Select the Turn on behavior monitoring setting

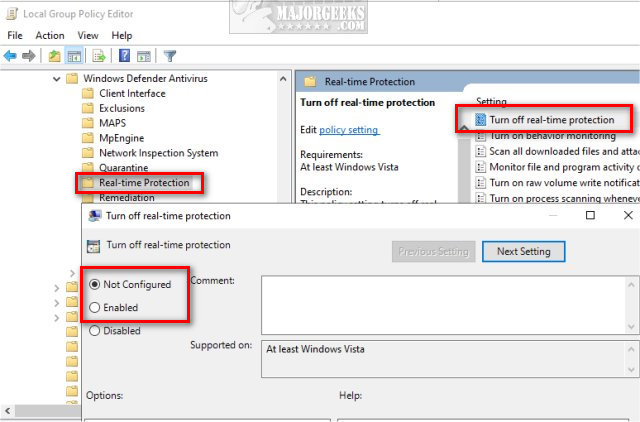tap(552, 135)
